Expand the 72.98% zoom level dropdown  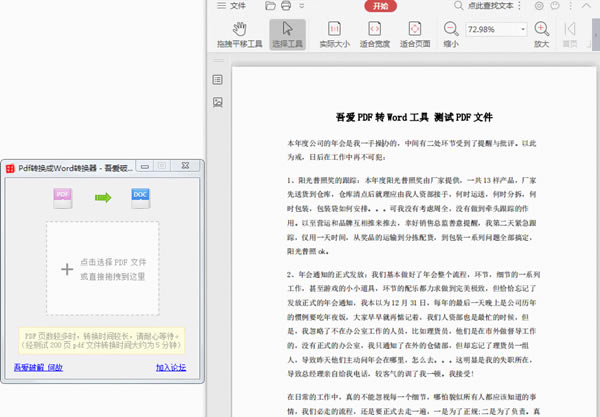[x=524, y=30]
